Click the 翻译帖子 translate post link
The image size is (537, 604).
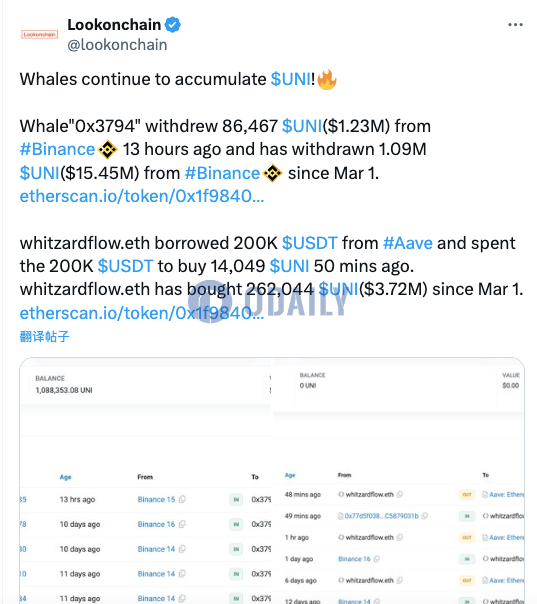pyautogui.click(x=44, y=337)
